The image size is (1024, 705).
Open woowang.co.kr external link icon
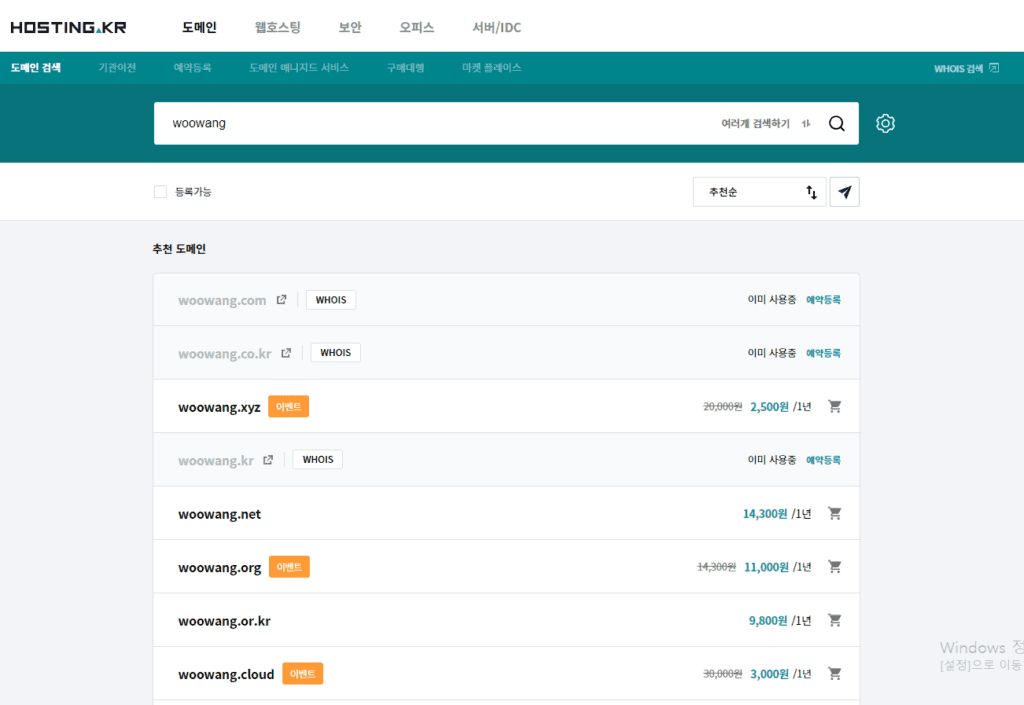[x=287, y=353]
